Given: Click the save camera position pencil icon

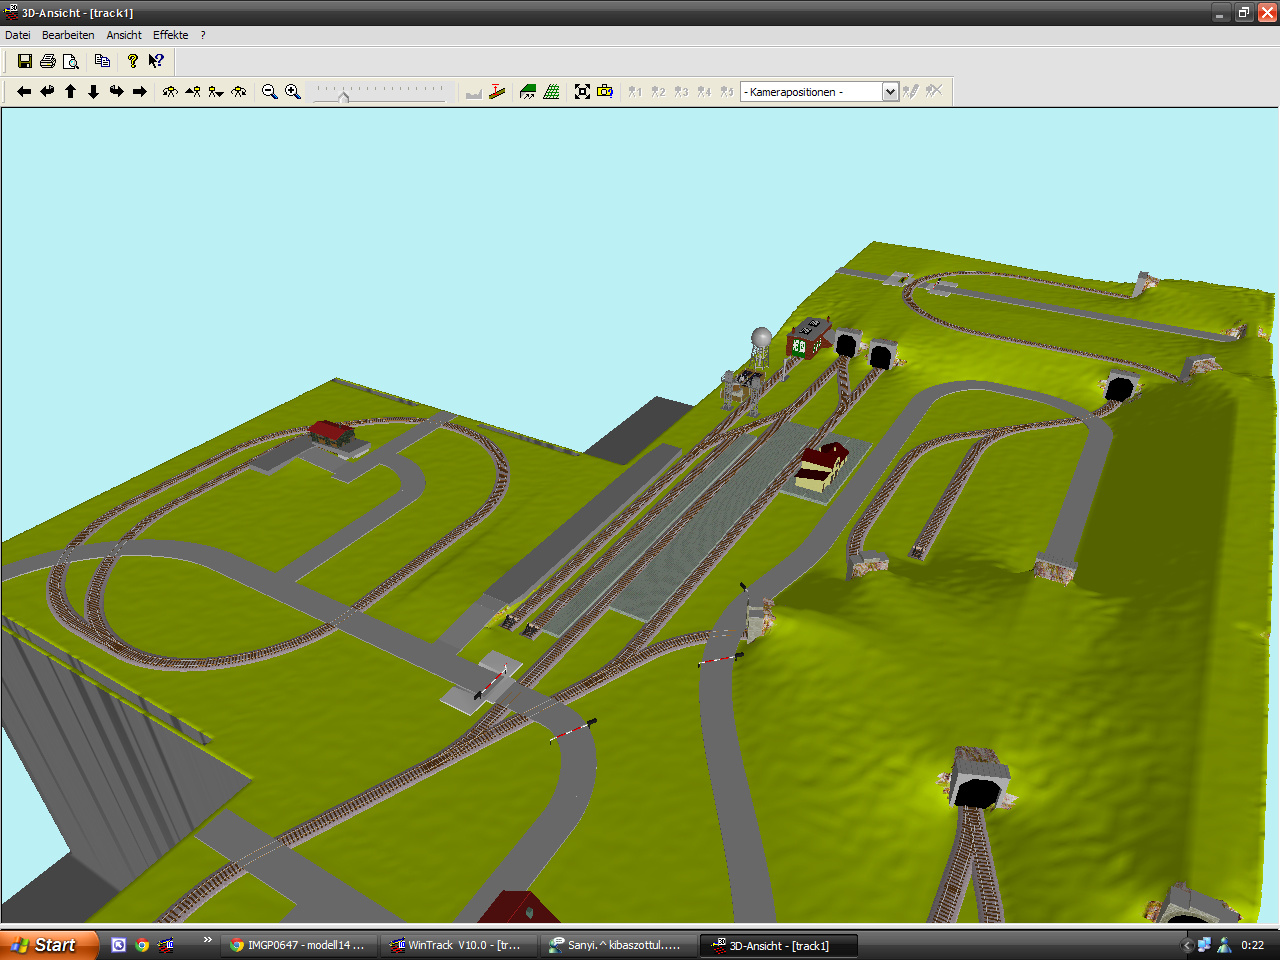Looking at the screenshot, I should [x=910, y=91].
